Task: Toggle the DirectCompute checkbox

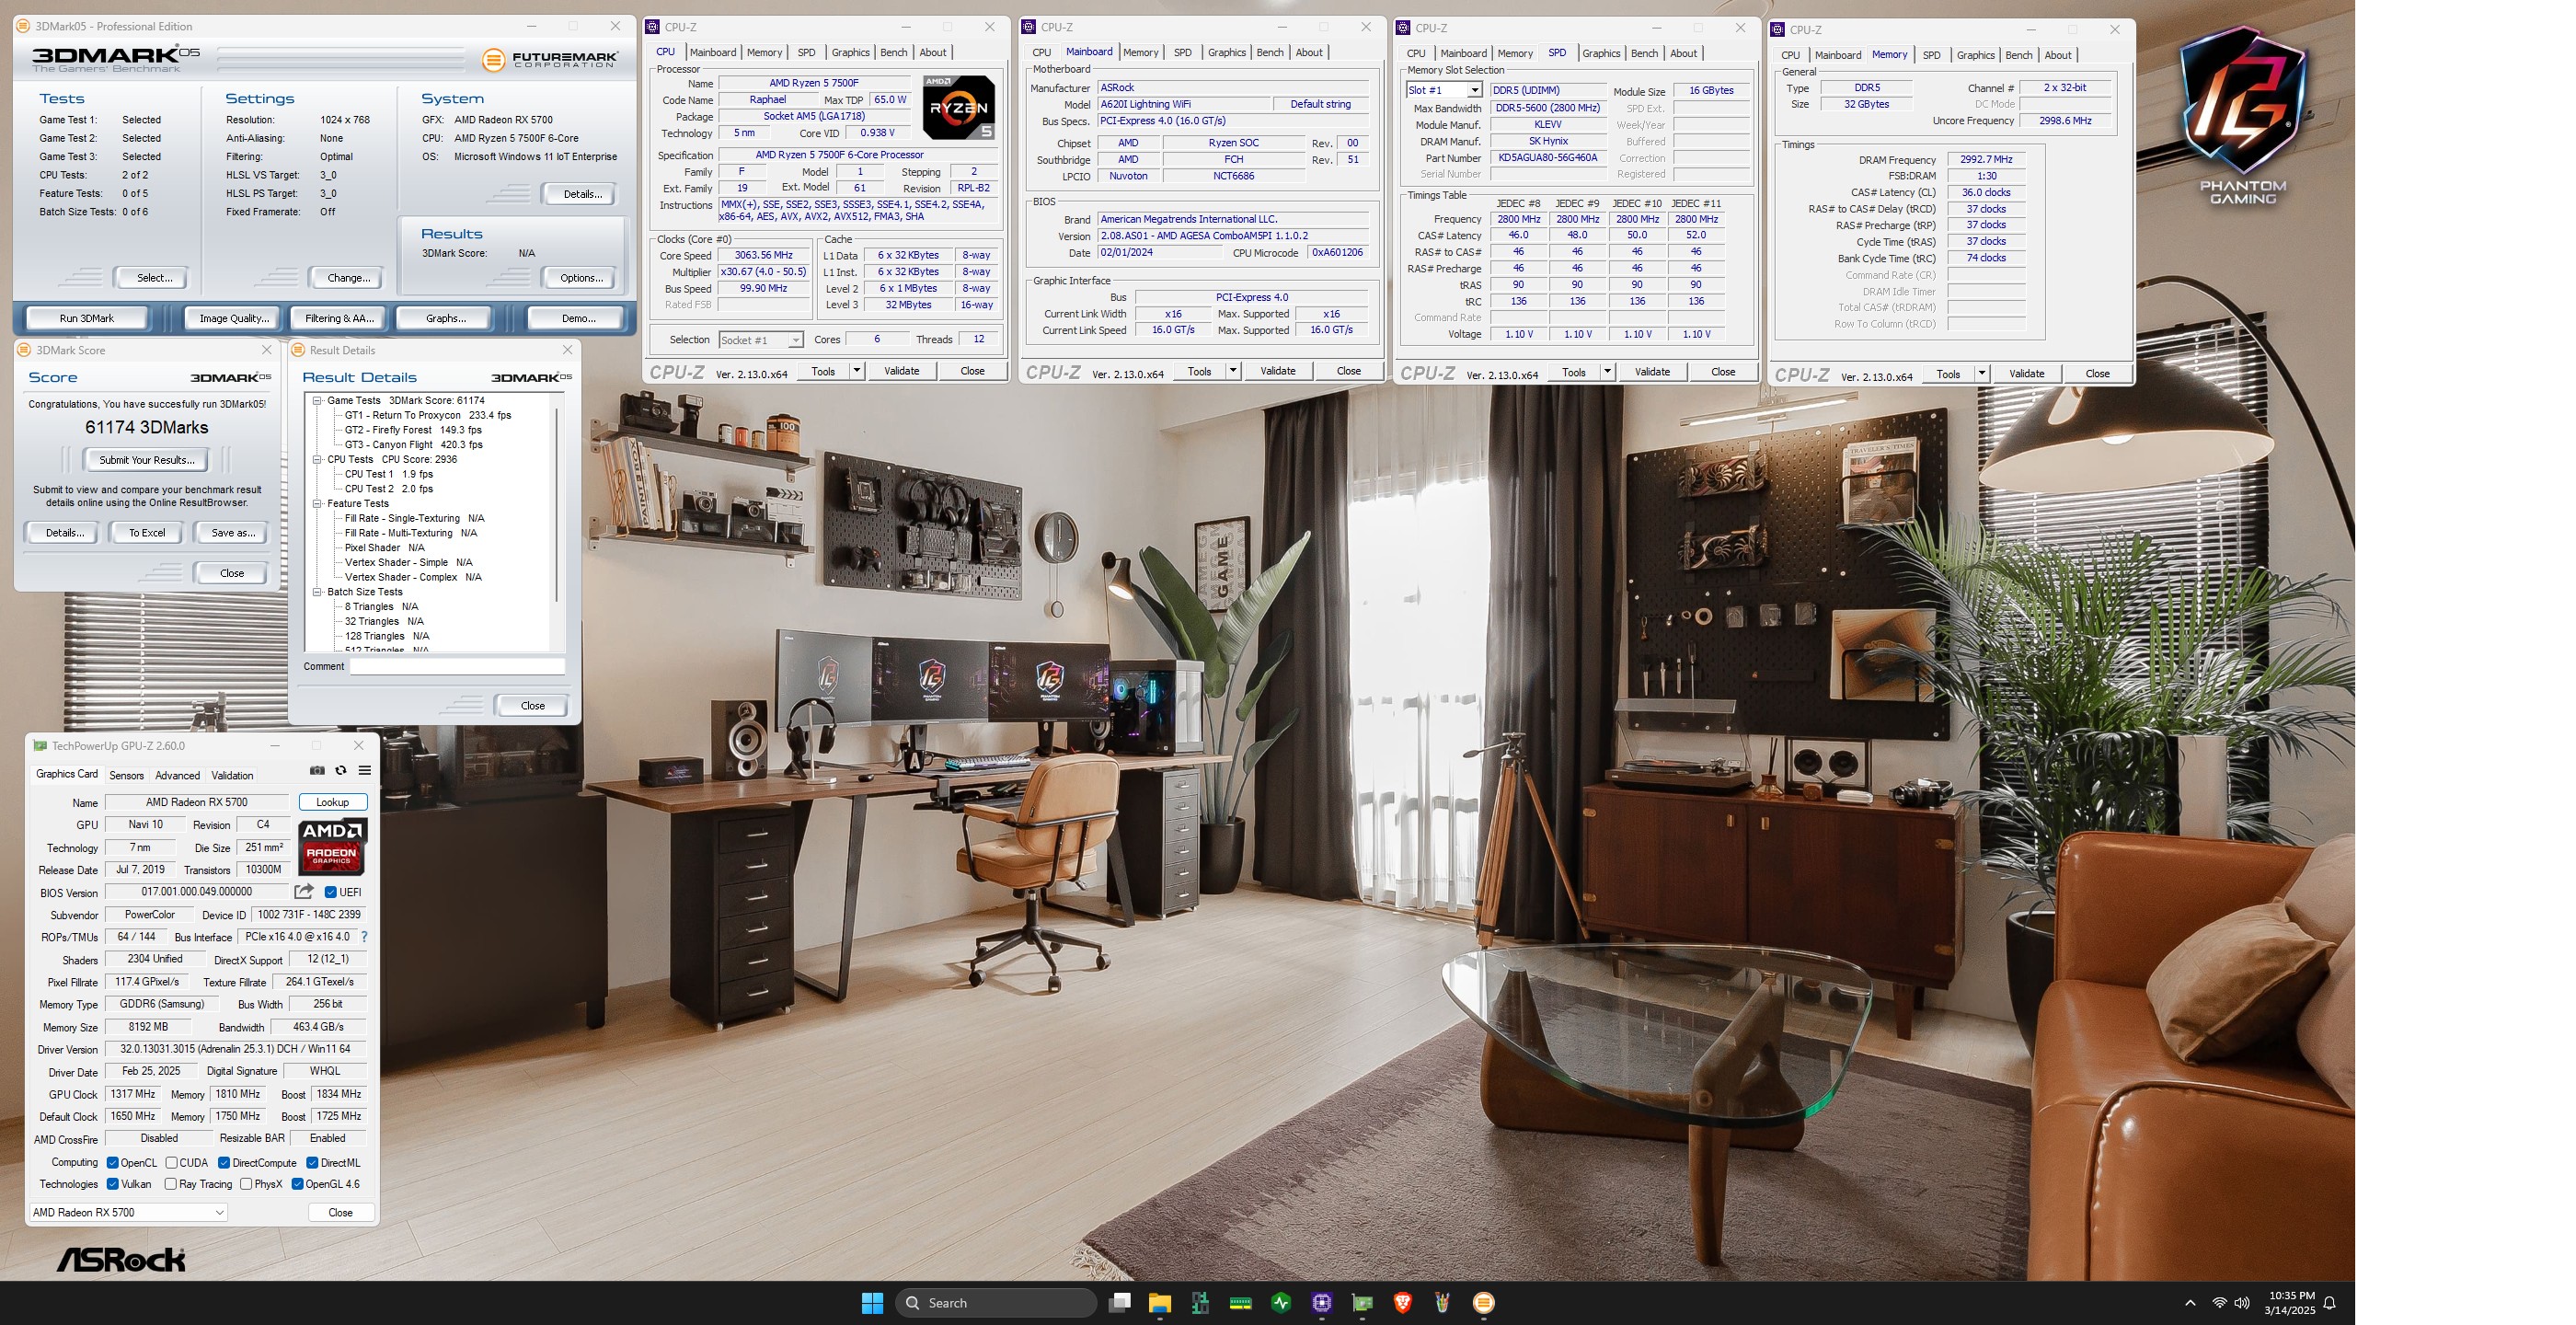Action: click(224, 1162)
